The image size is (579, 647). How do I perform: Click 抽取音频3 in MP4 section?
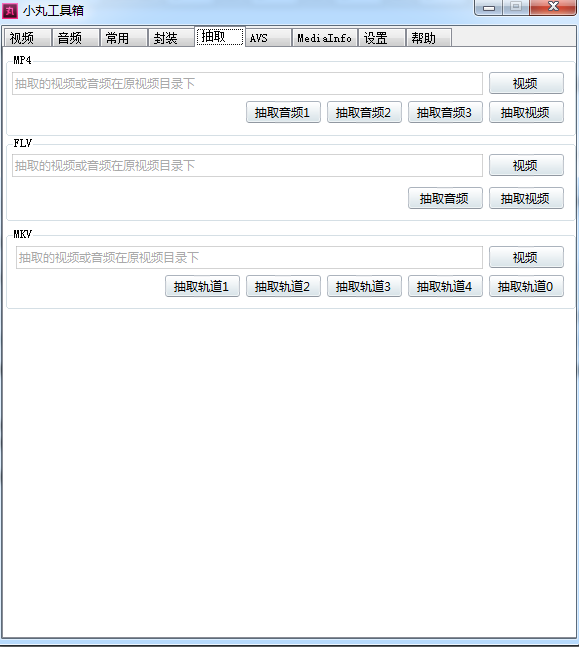click(445, 112)
